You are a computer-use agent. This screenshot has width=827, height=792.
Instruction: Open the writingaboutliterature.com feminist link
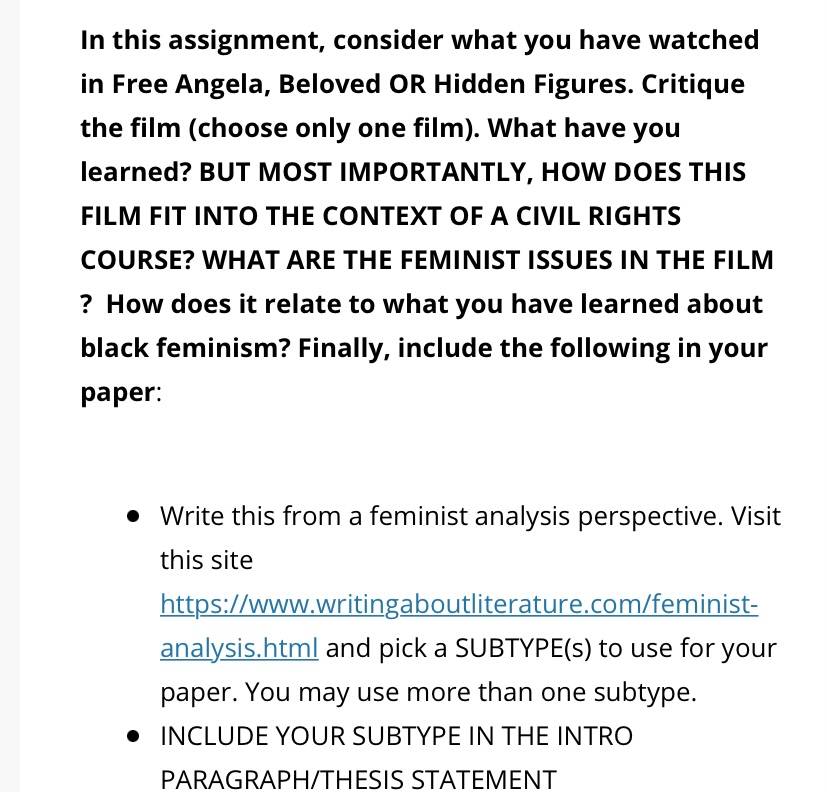click(459, 604)
